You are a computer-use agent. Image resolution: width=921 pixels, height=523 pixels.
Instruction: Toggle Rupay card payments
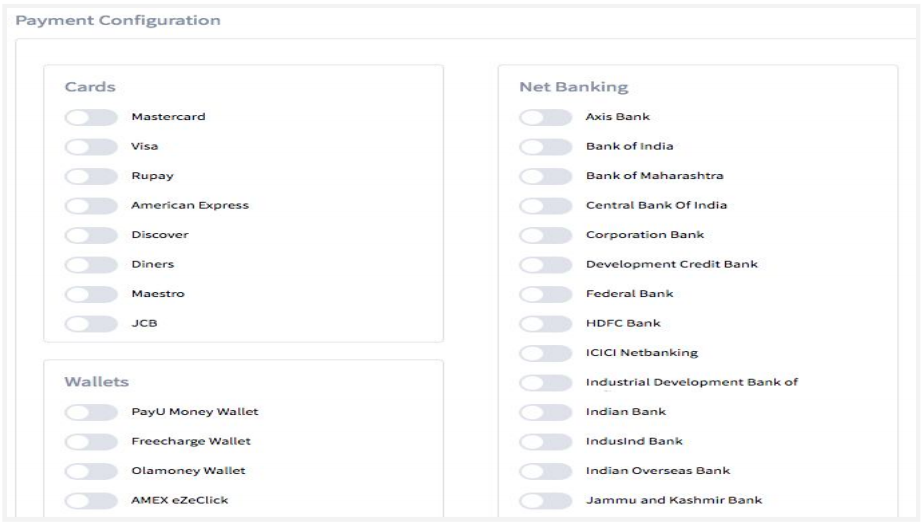click(x=91, y=176)
